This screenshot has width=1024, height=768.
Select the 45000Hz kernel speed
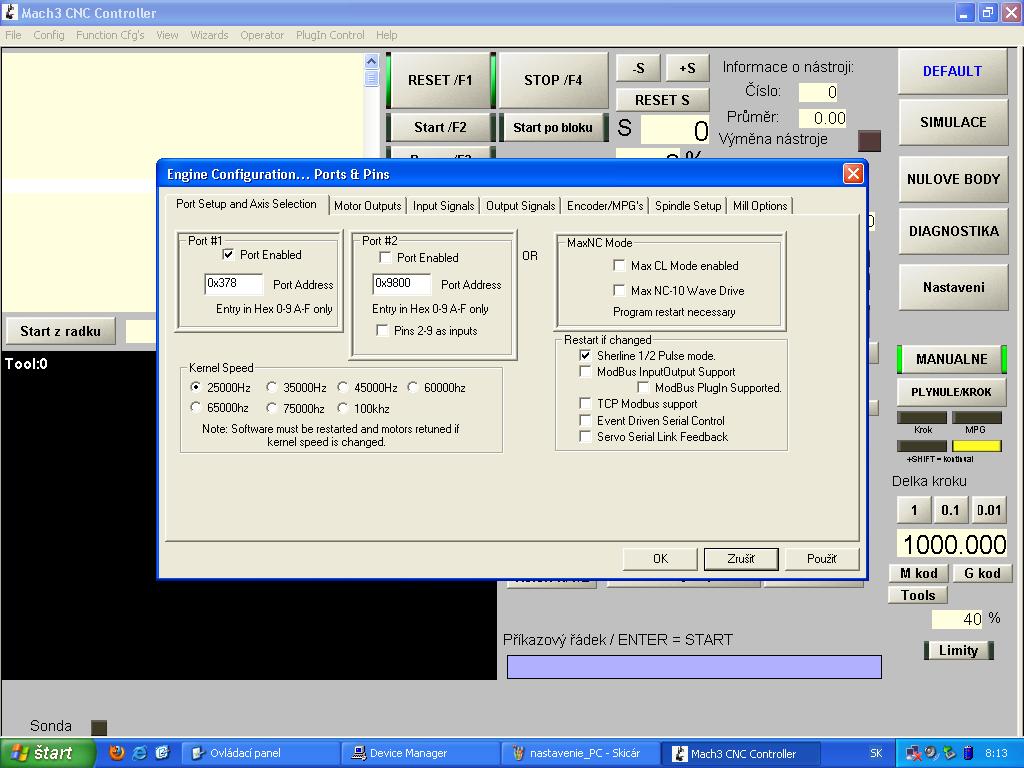point(343,388)
